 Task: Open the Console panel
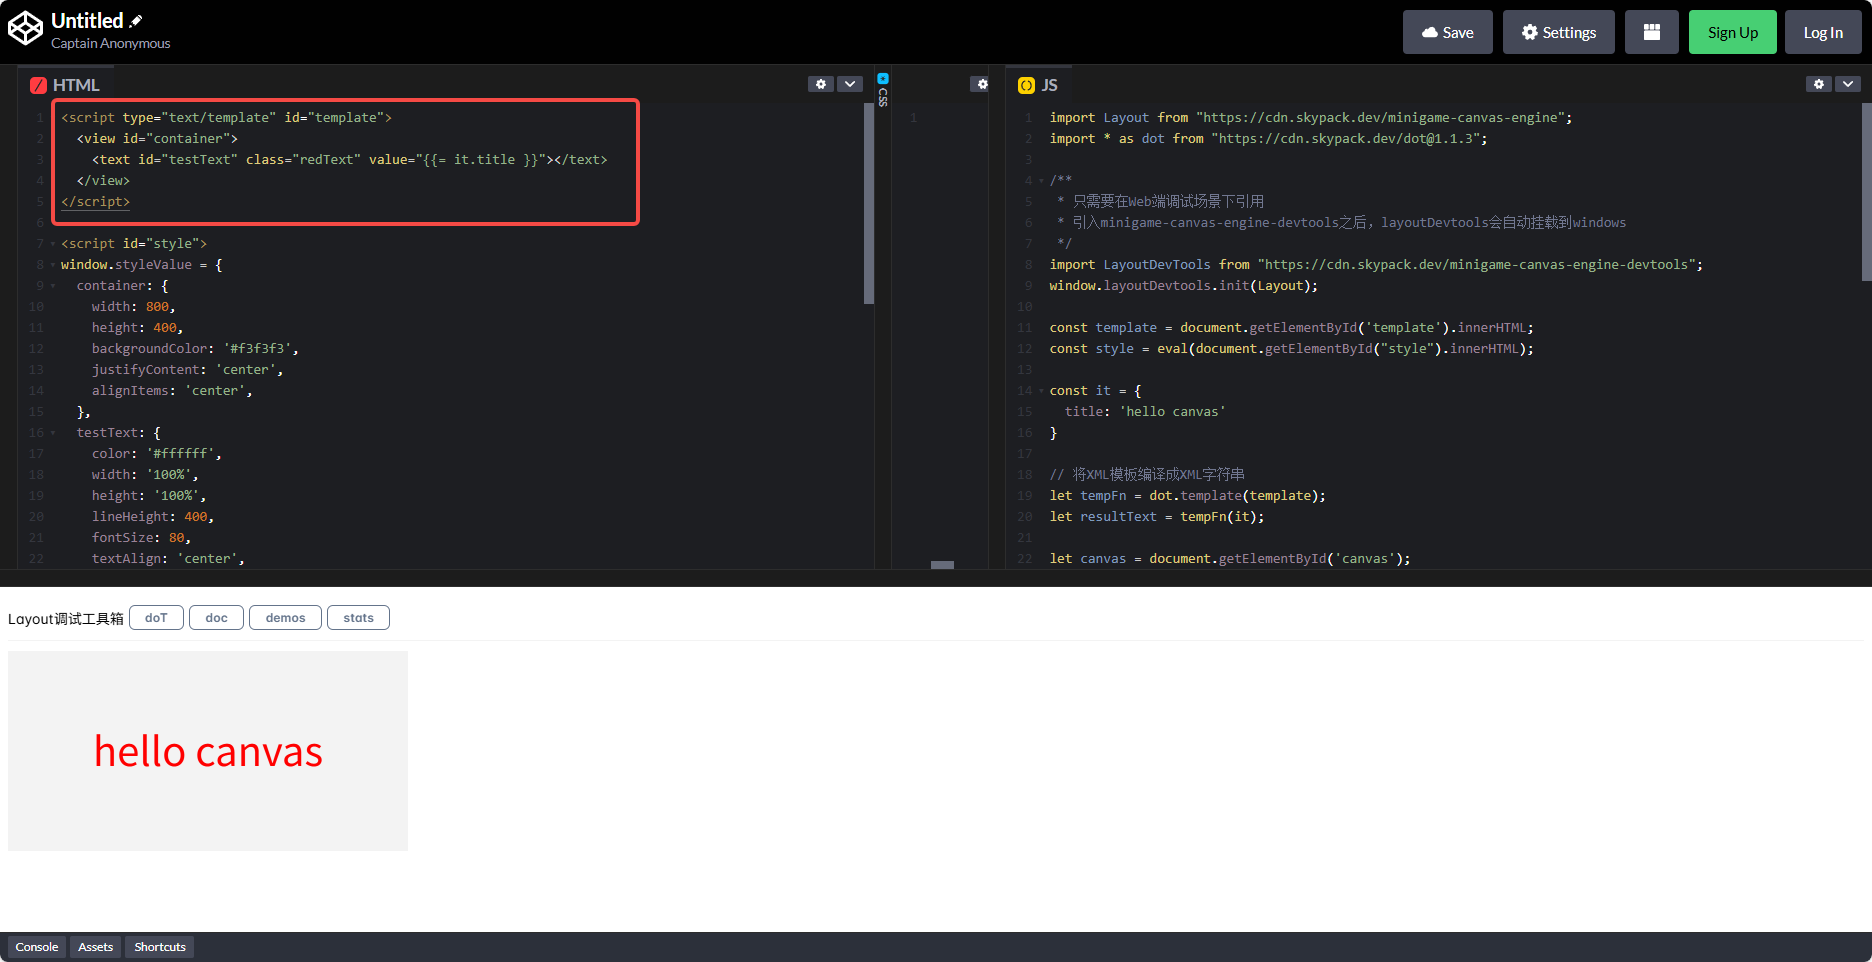(37, 947)
